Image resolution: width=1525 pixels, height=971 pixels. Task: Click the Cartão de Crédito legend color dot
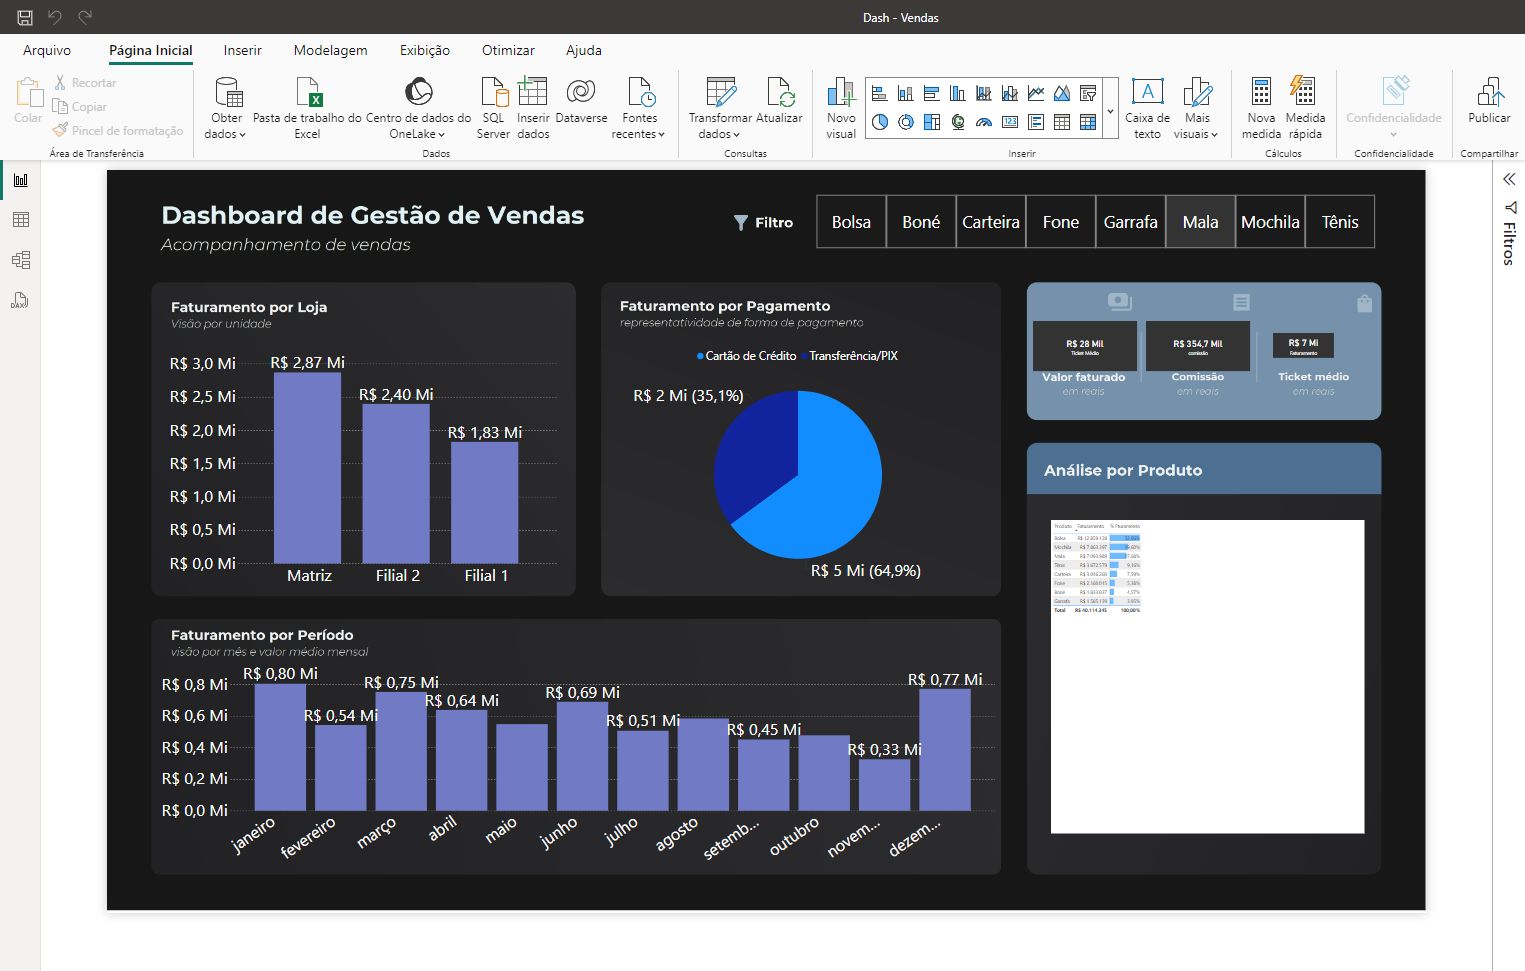click(x=700, y=356)
